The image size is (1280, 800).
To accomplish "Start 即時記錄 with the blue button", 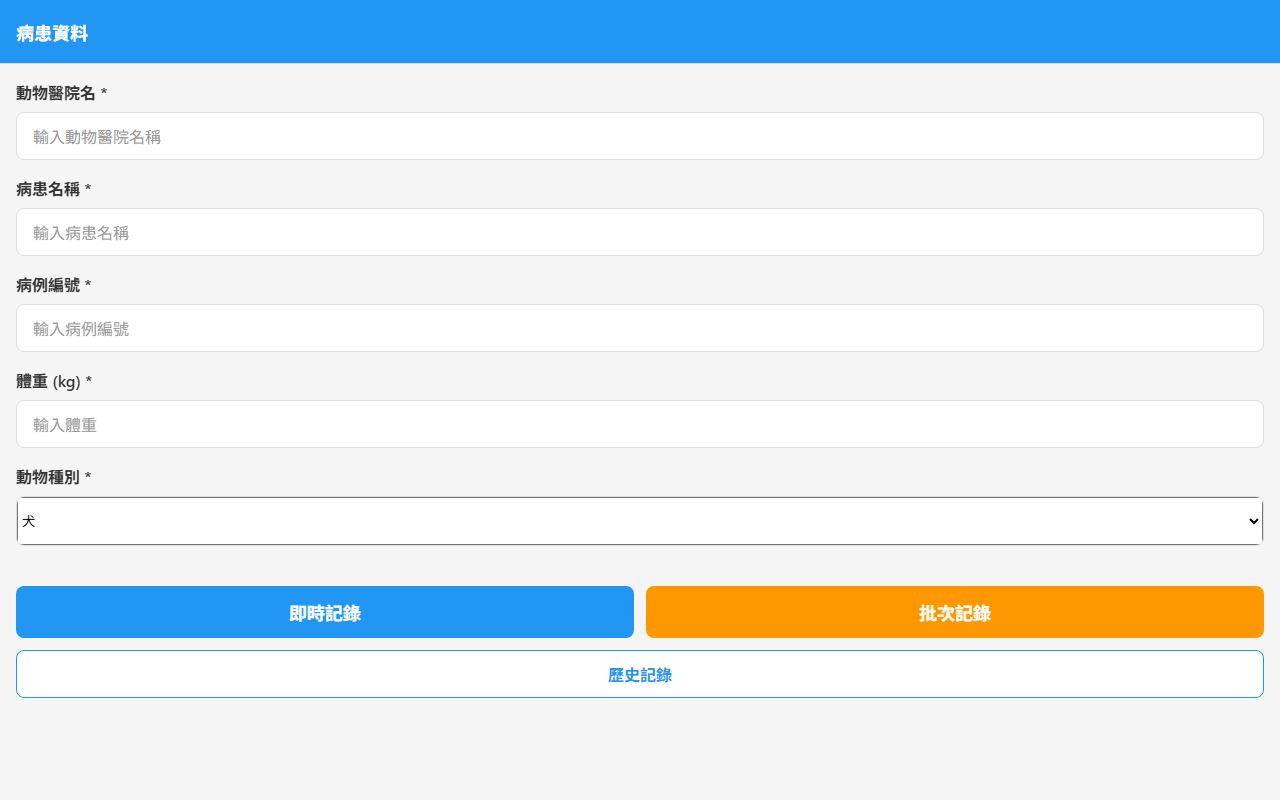I will (325, 612).
